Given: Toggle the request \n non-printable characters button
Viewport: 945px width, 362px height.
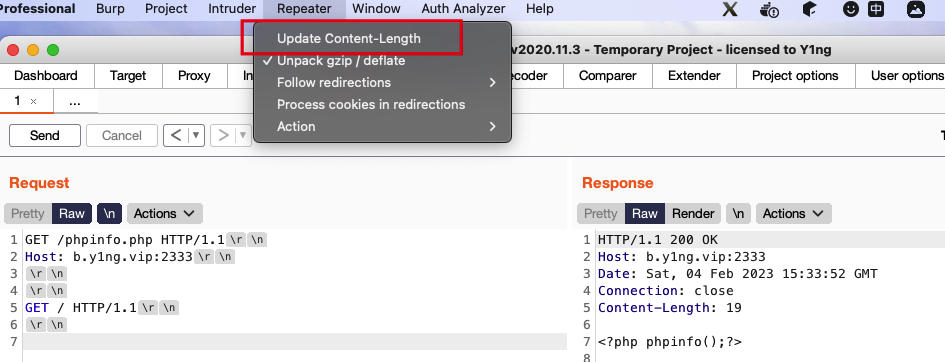Looking at the screenshot, I should (109, 213).
